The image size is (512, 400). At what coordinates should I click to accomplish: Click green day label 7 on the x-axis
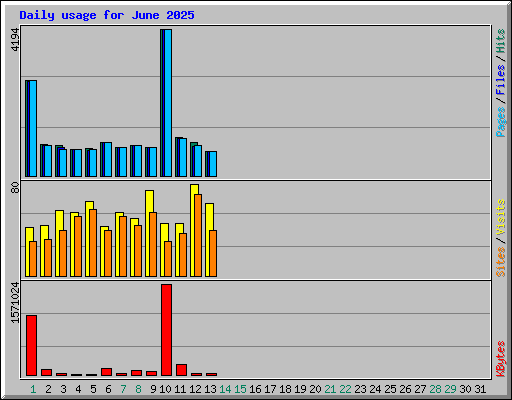[123, 389]
